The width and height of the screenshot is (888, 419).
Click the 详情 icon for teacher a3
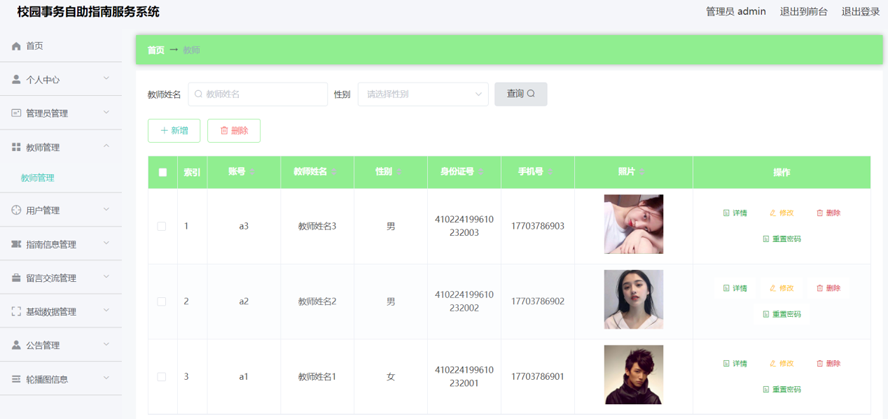[x=727, y=213]
